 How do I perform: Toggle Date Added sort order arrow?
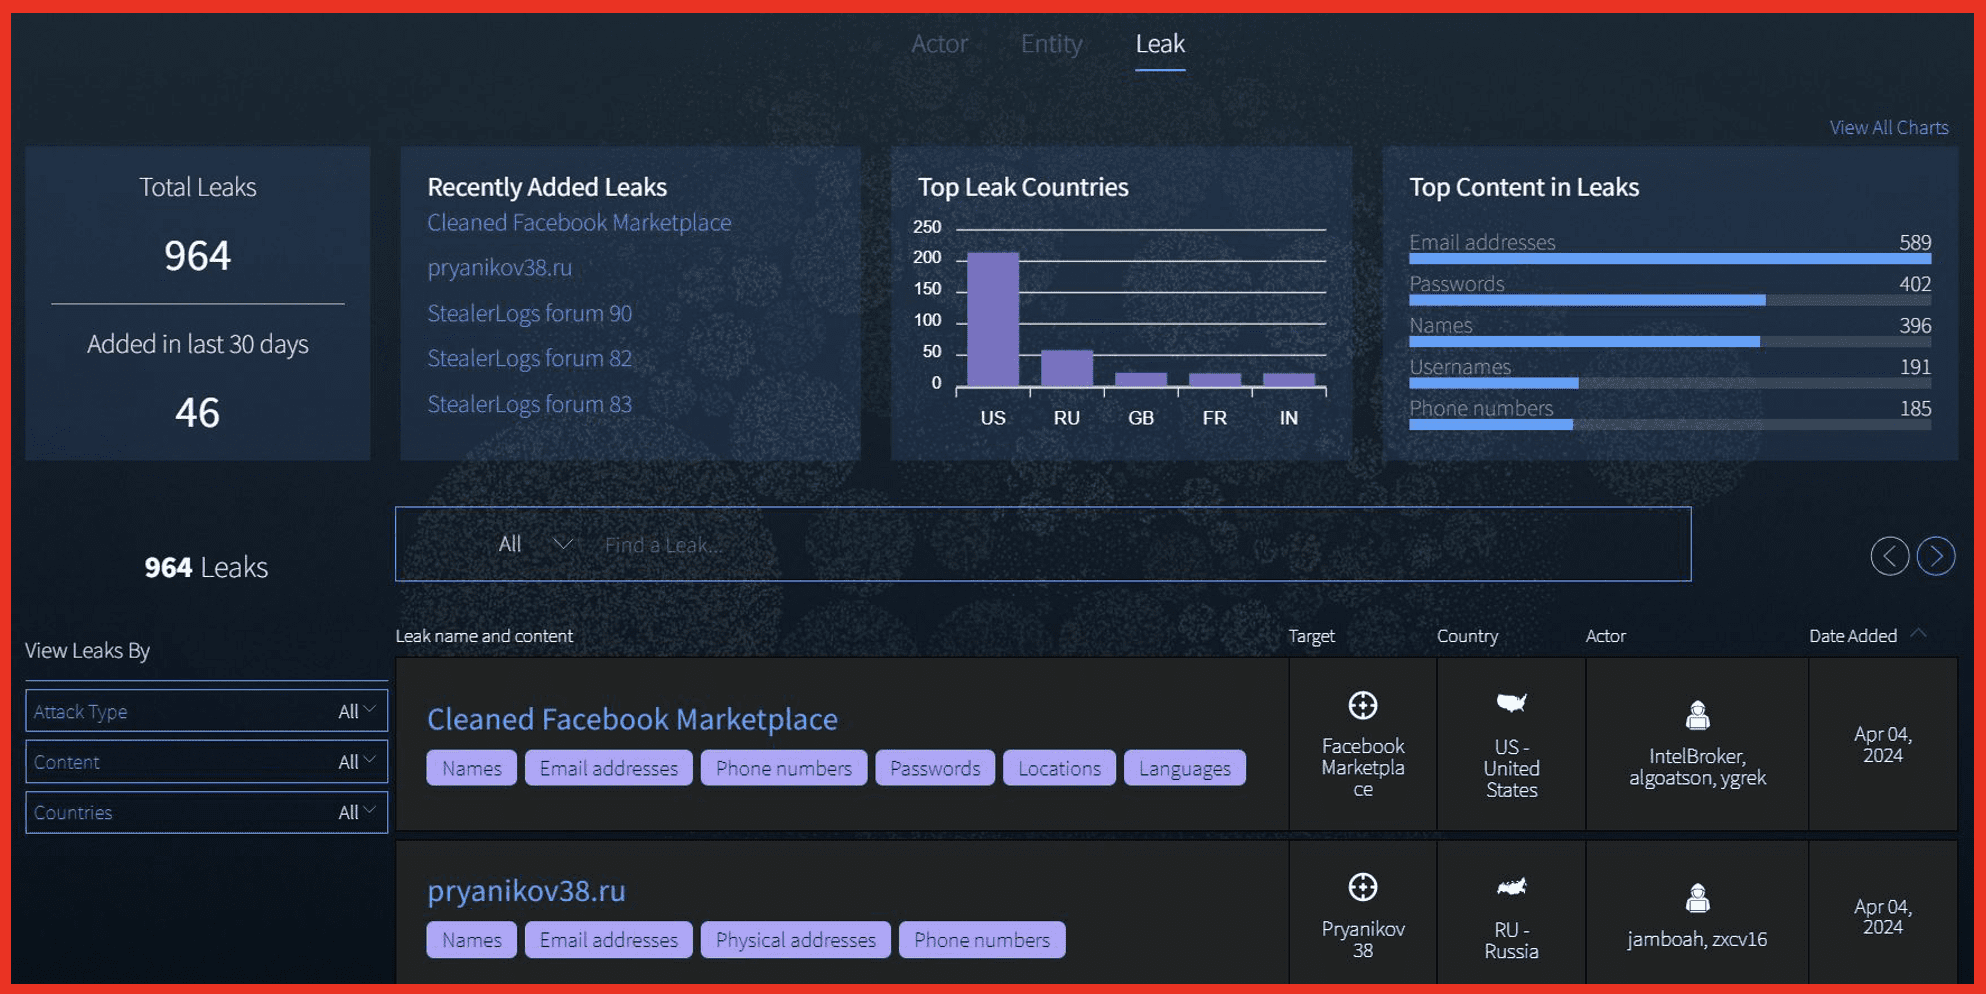tap(1918, 634)
